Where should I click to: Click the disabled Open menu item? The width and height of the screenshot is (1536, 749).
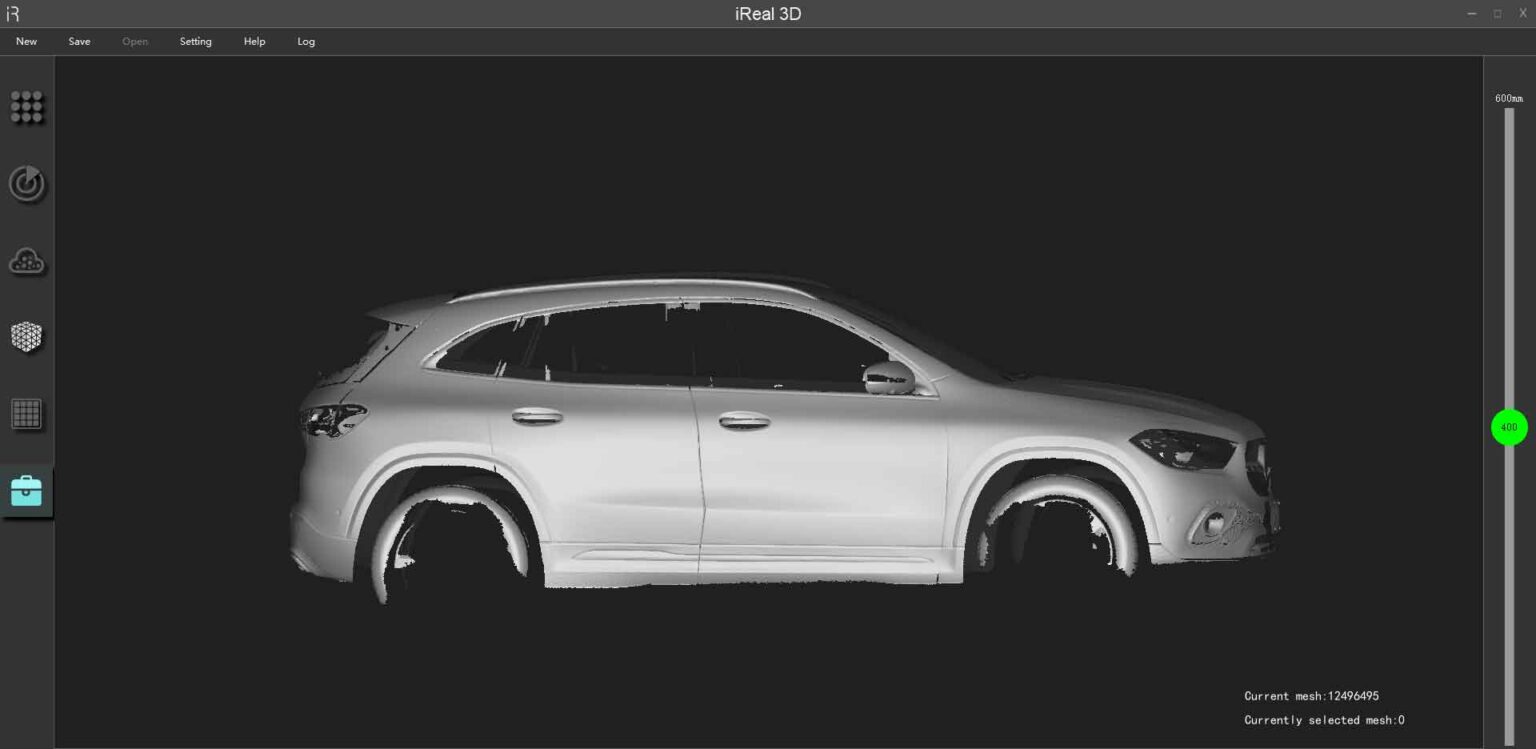pyautogui.click(x=135, y=41)
